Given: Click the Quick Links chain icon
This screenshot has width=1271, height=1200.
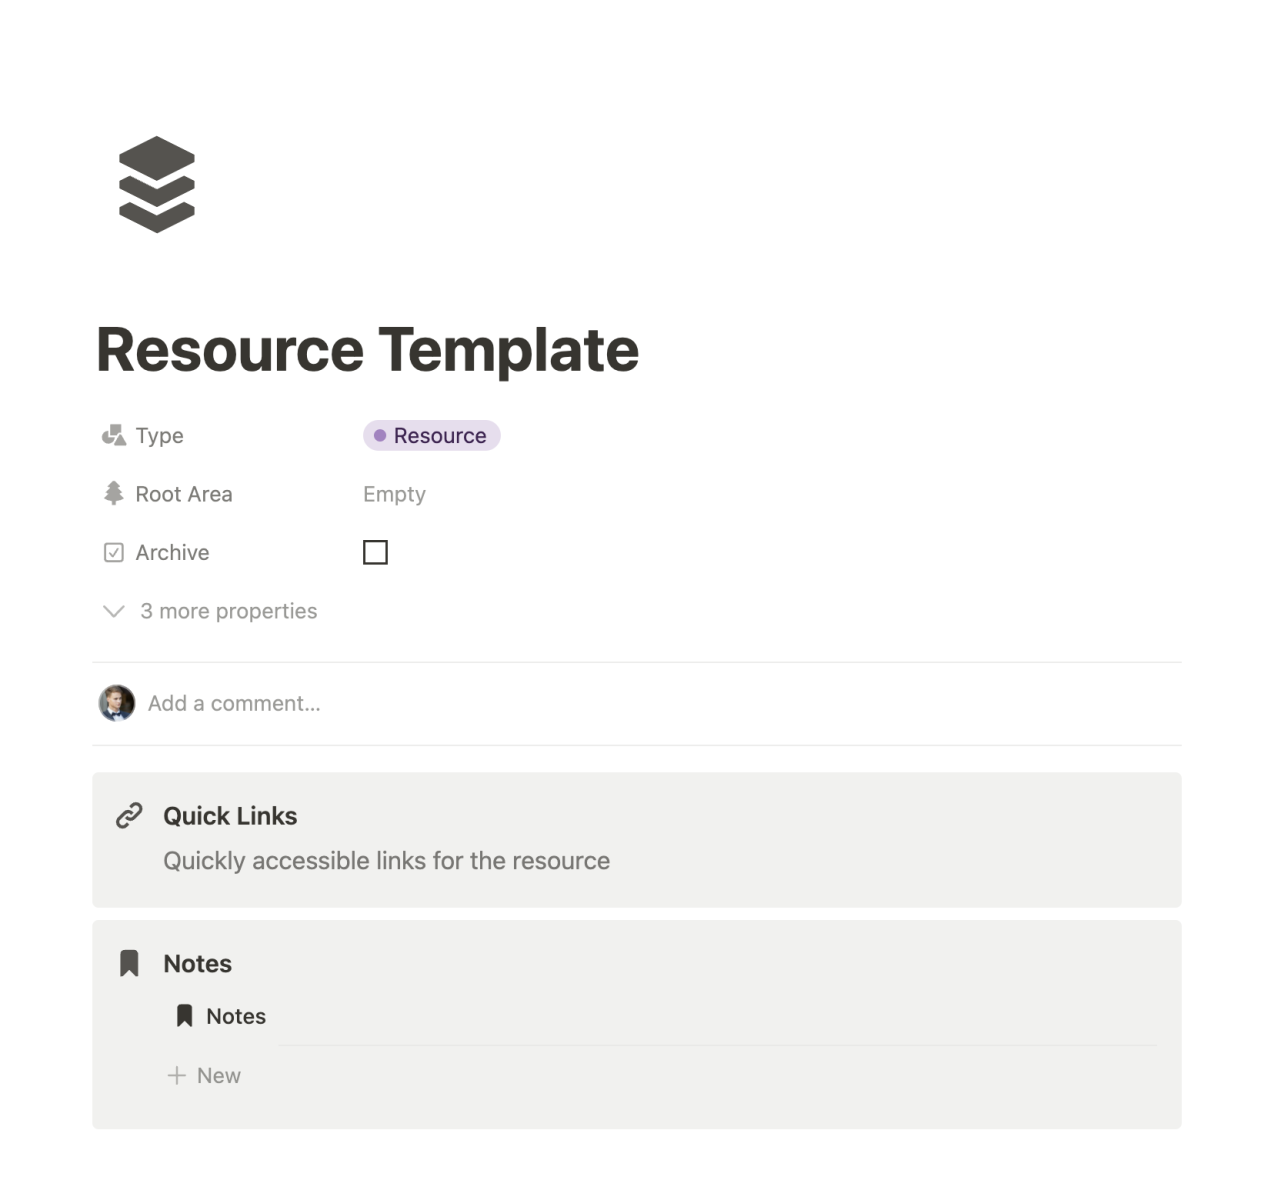Looking at the screenshot, I should point(129,816).
